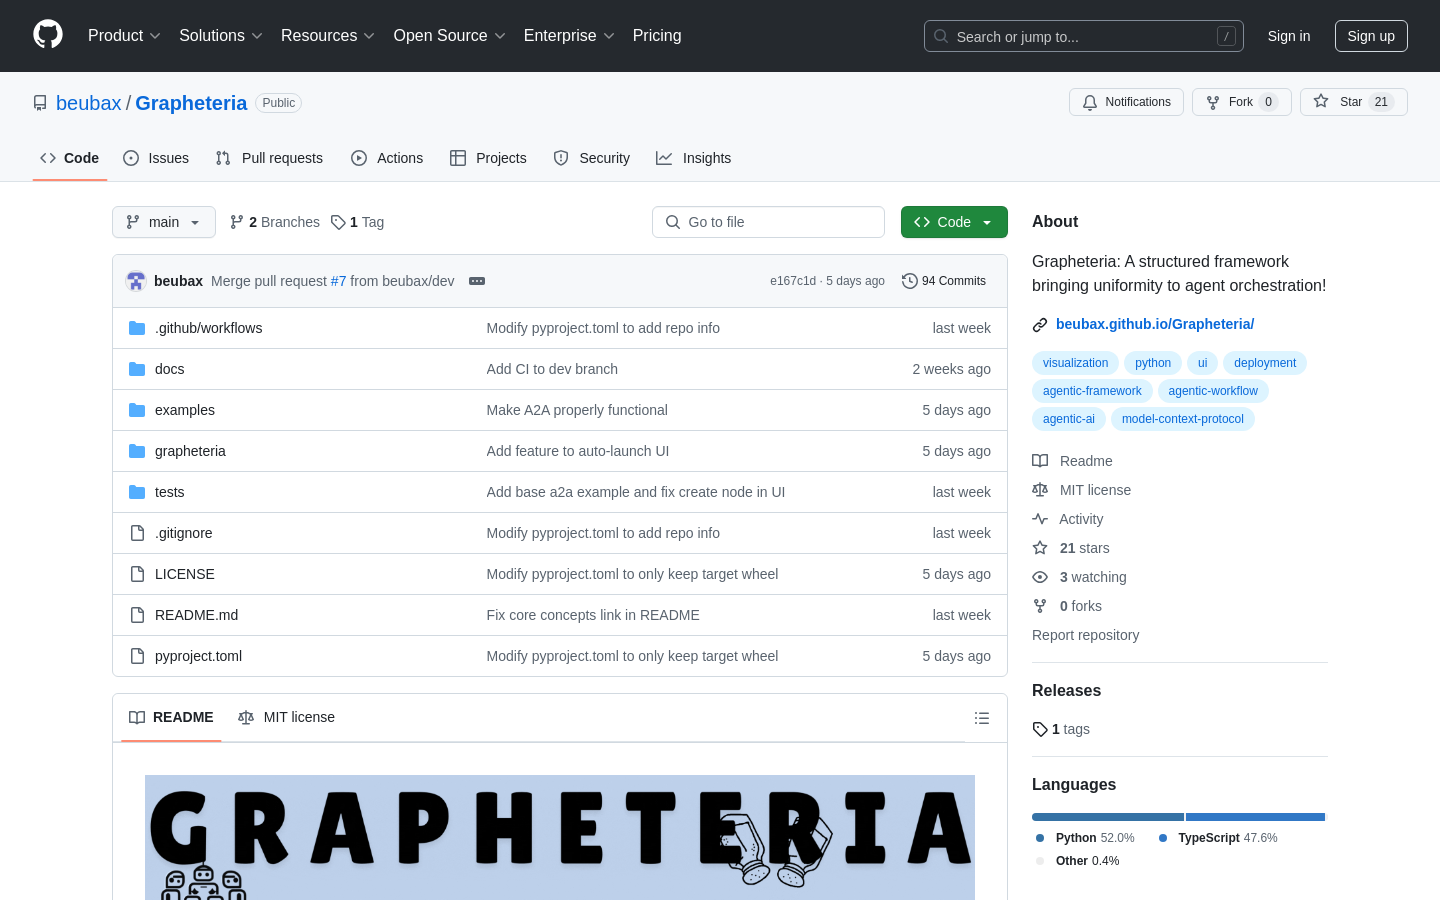
Task: Open pull request #7 link
Action: coord(338,281)
